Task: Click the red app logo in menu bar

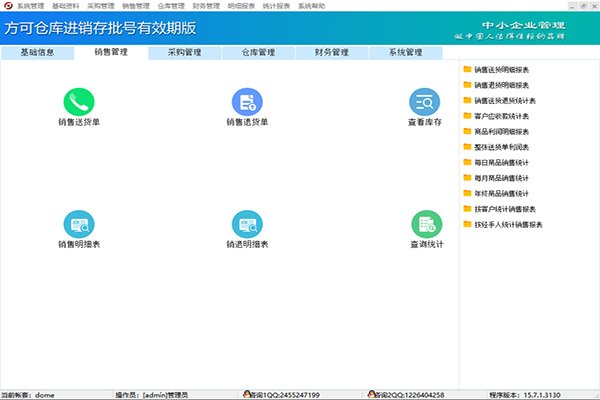Action: [8, 5]
